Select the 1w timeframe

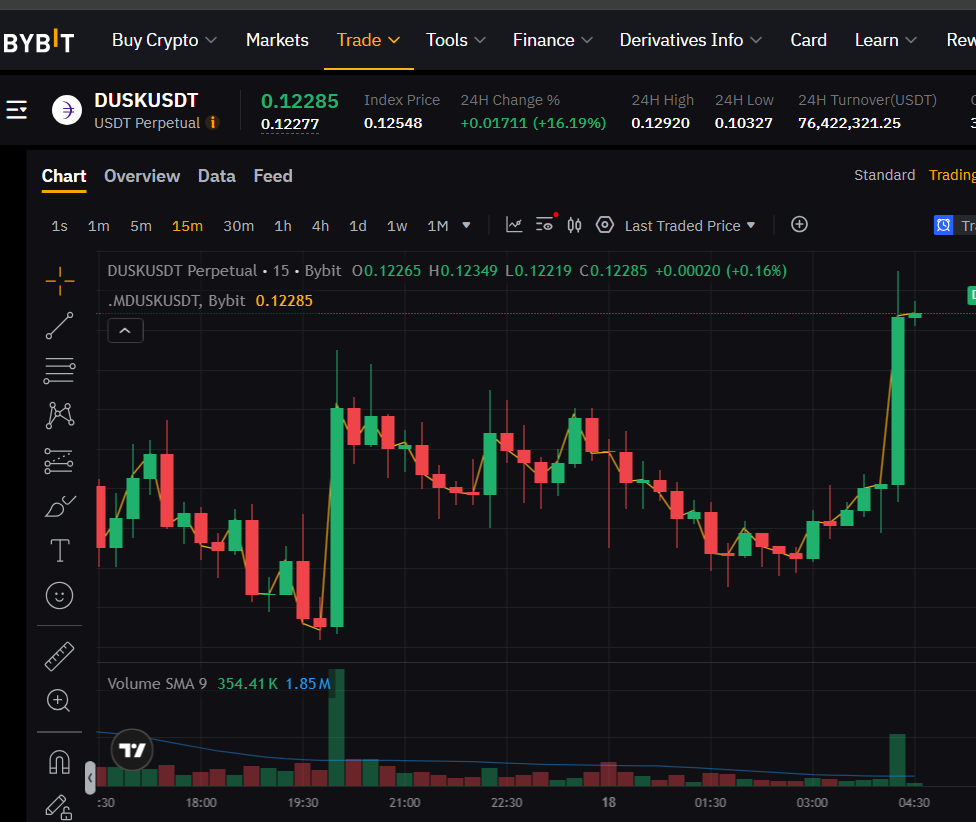coord(396,226)
